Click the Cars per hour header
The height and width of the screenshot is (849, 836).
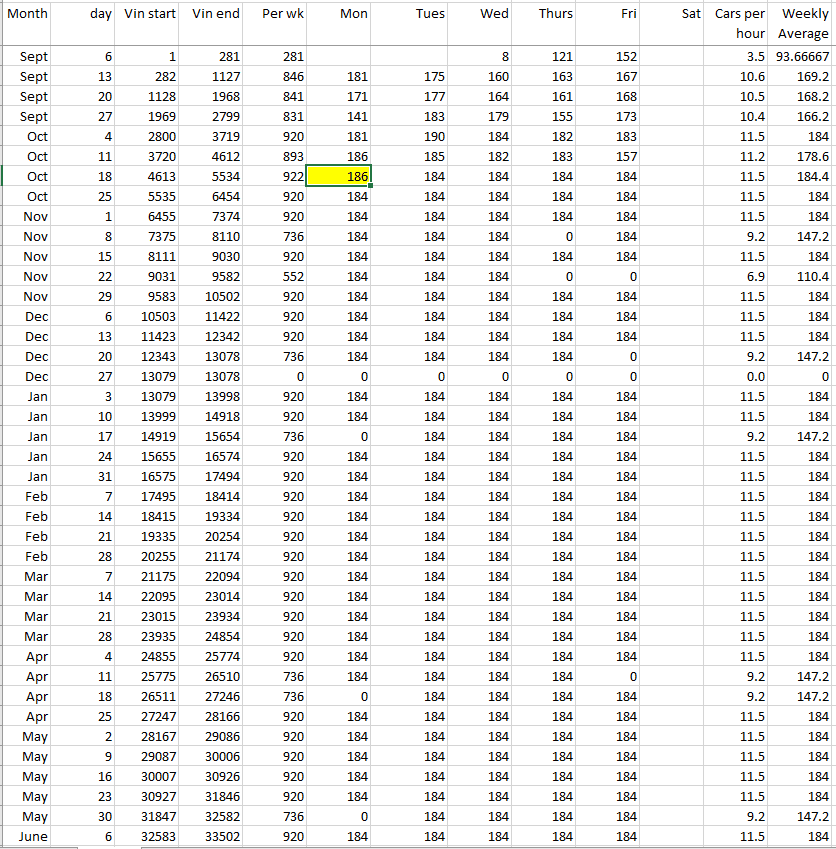point(739,23)
